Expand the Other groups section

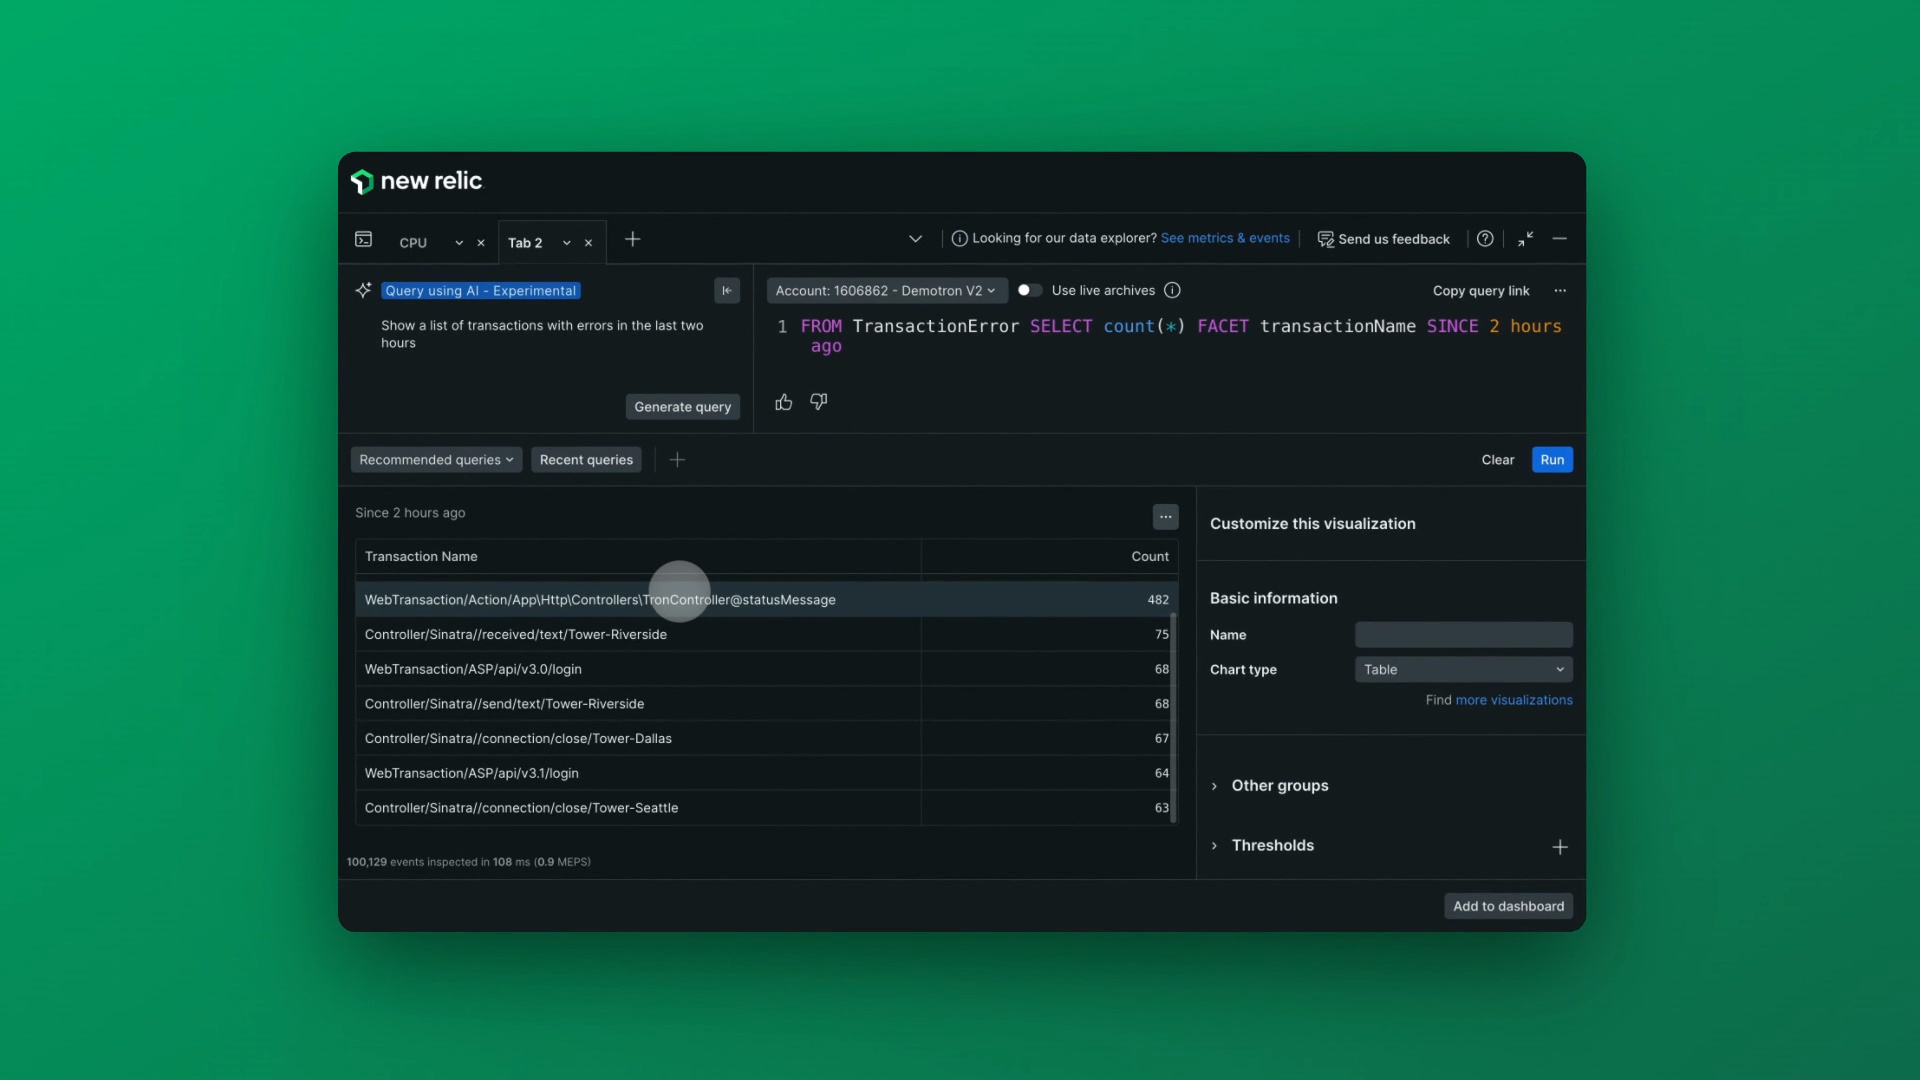pos(1270,786)
